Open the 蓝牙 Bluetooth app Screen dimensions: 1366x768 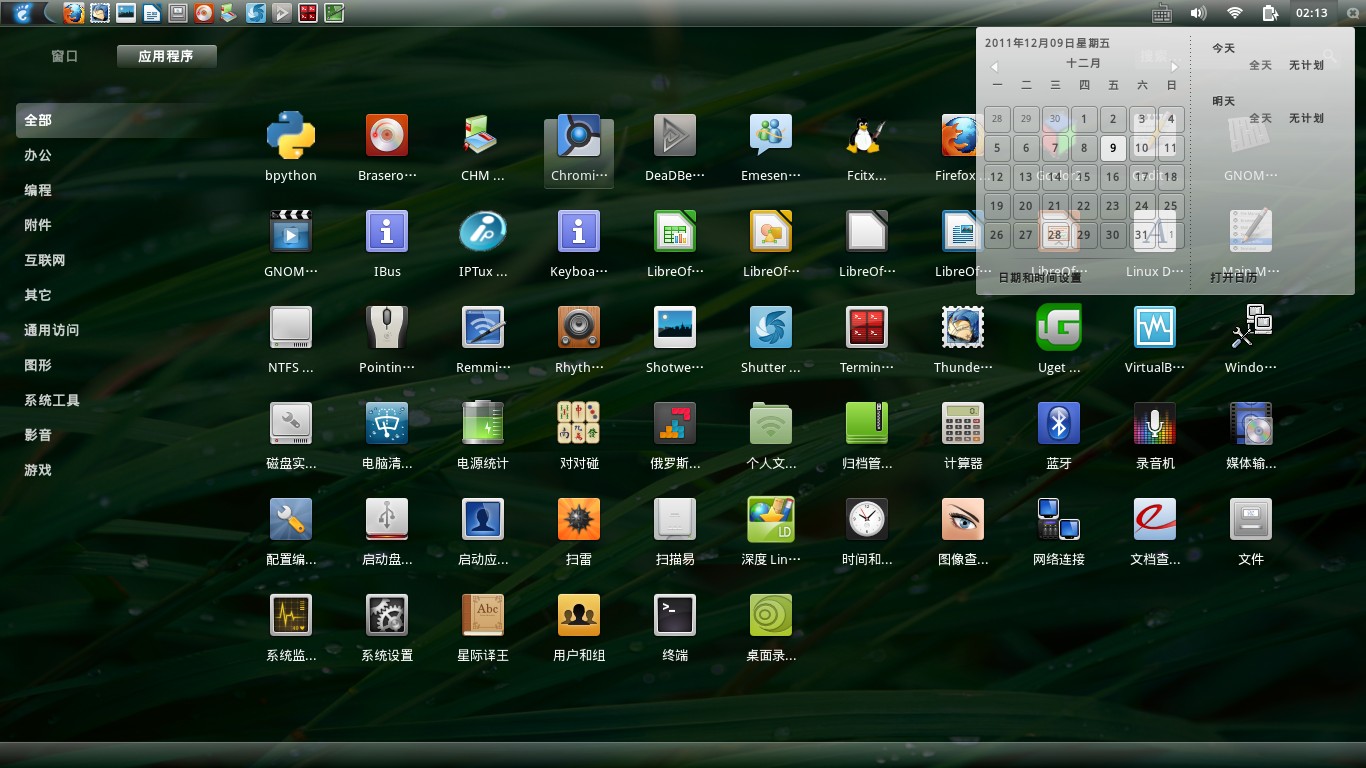click(x=1059, y=423)
